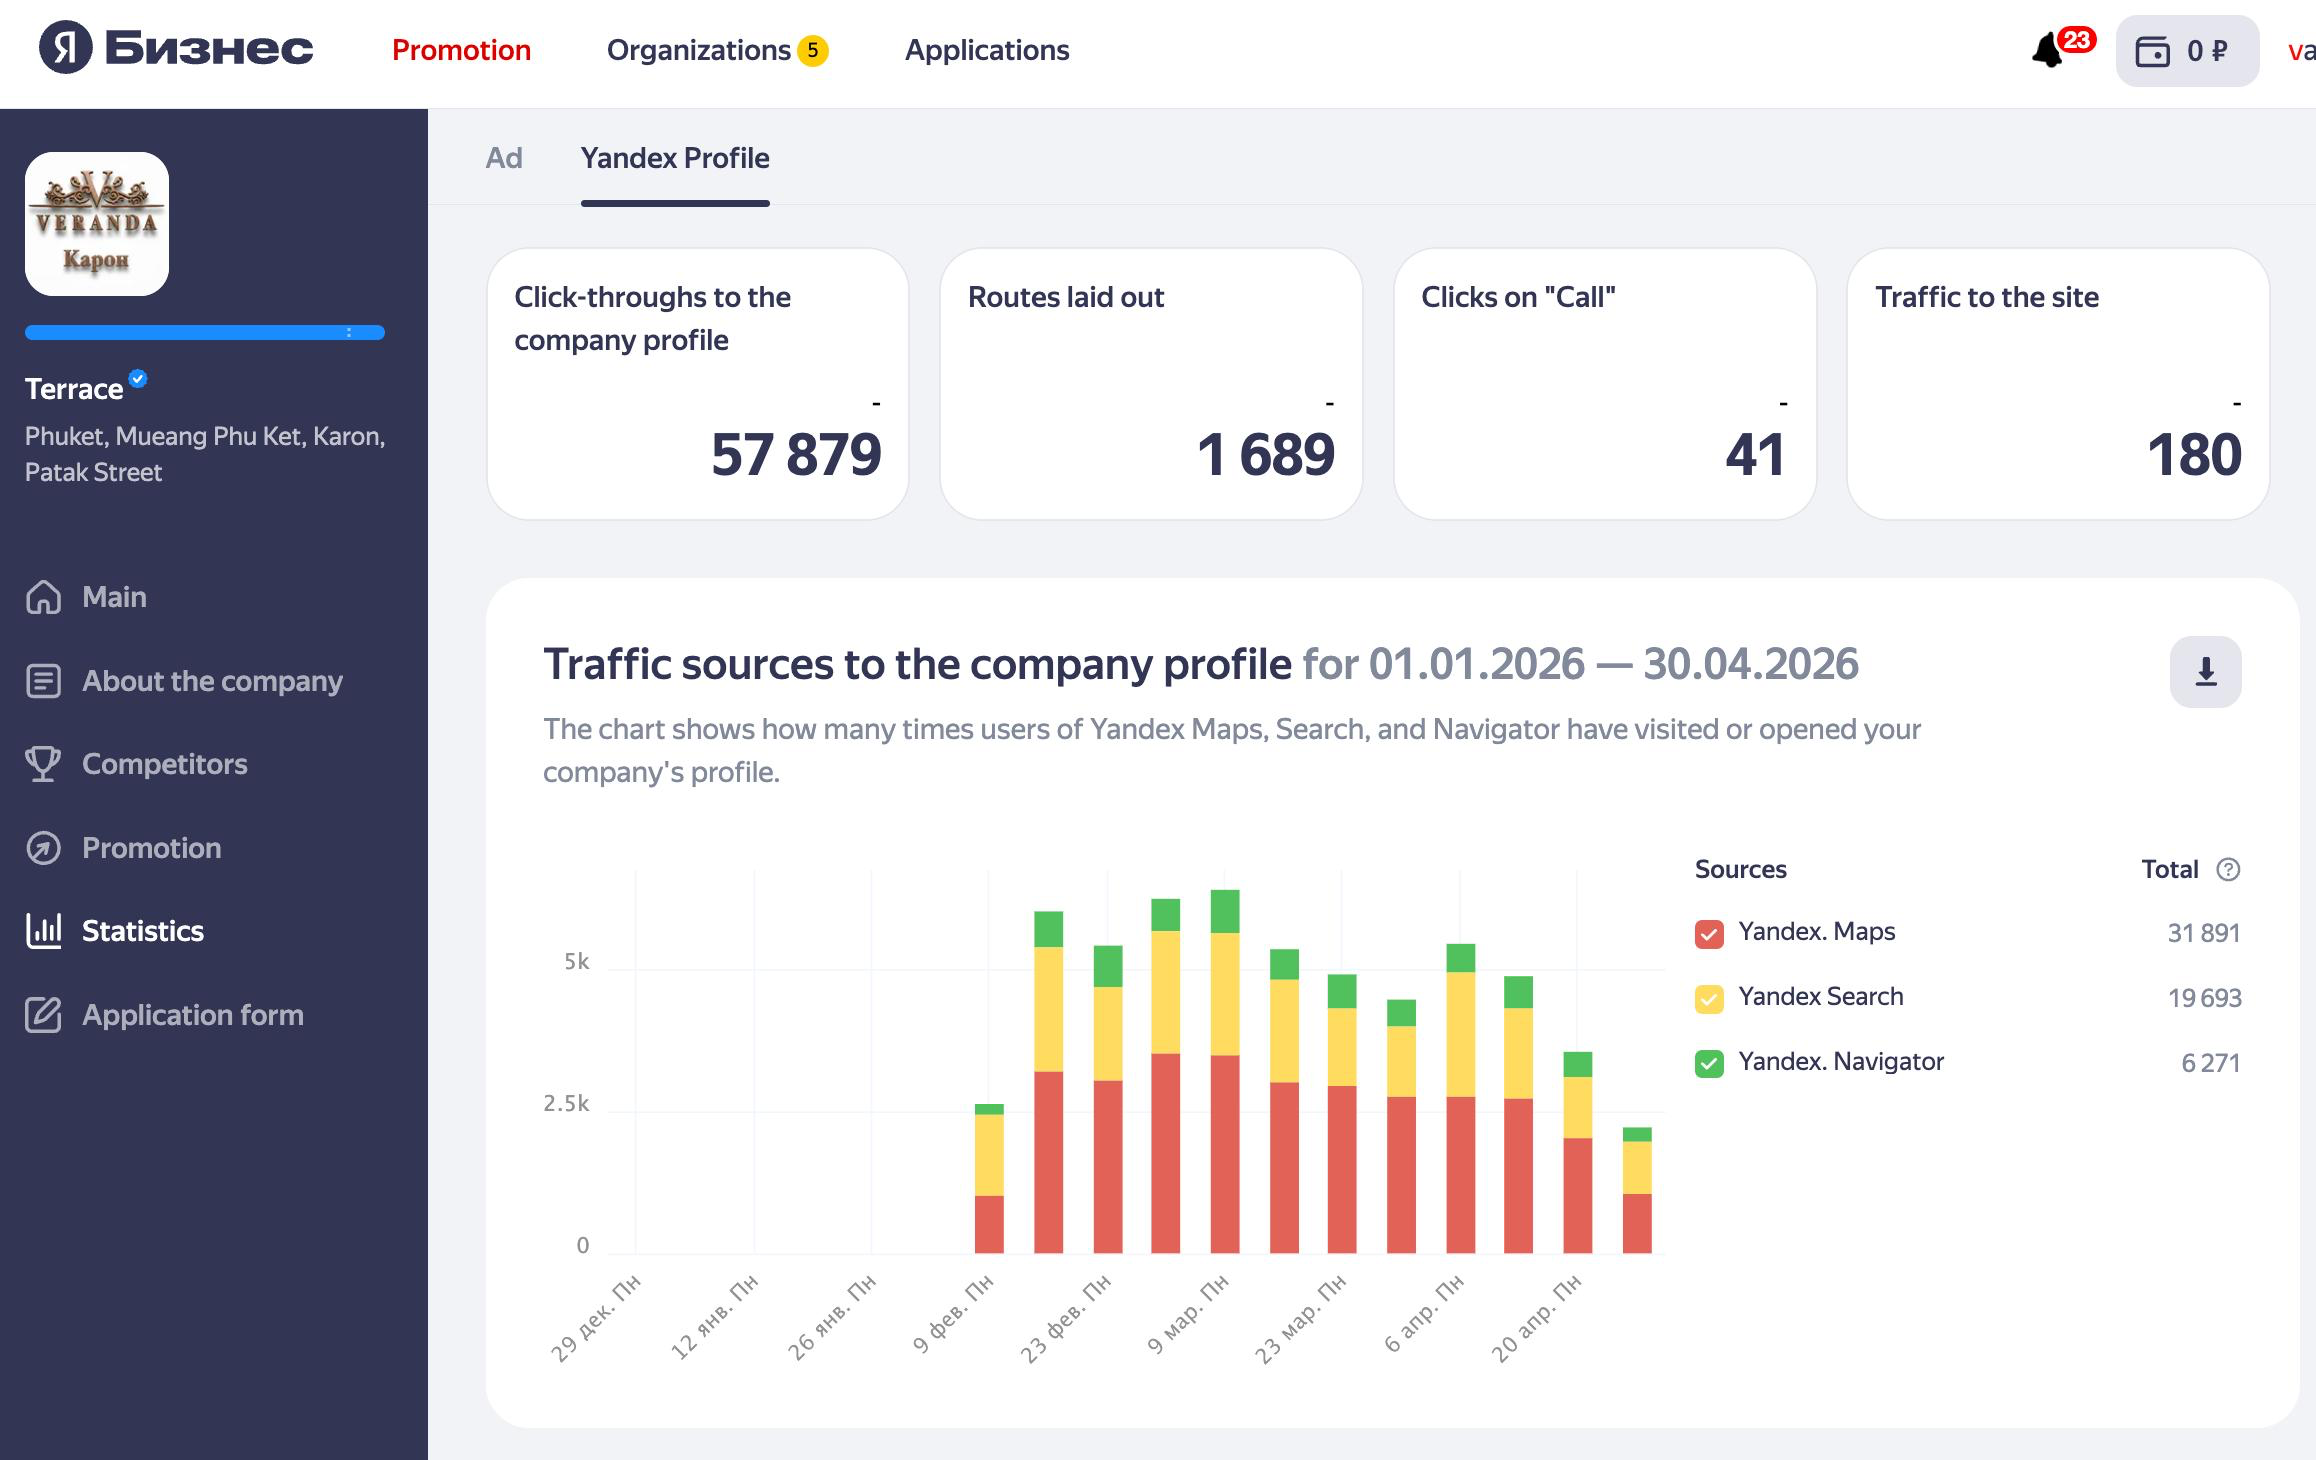Click the About the company document icon
Screen dimensions: 2316x1460
pyautogui.click(x=43, y=681)
